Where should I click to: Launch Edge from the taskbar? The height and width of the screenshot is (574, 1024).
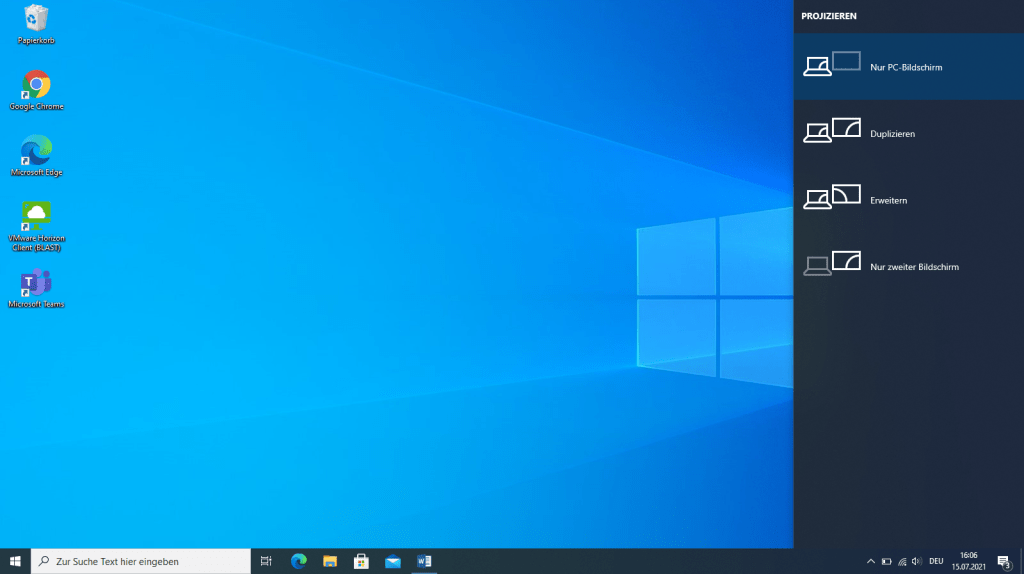point(298,561)
